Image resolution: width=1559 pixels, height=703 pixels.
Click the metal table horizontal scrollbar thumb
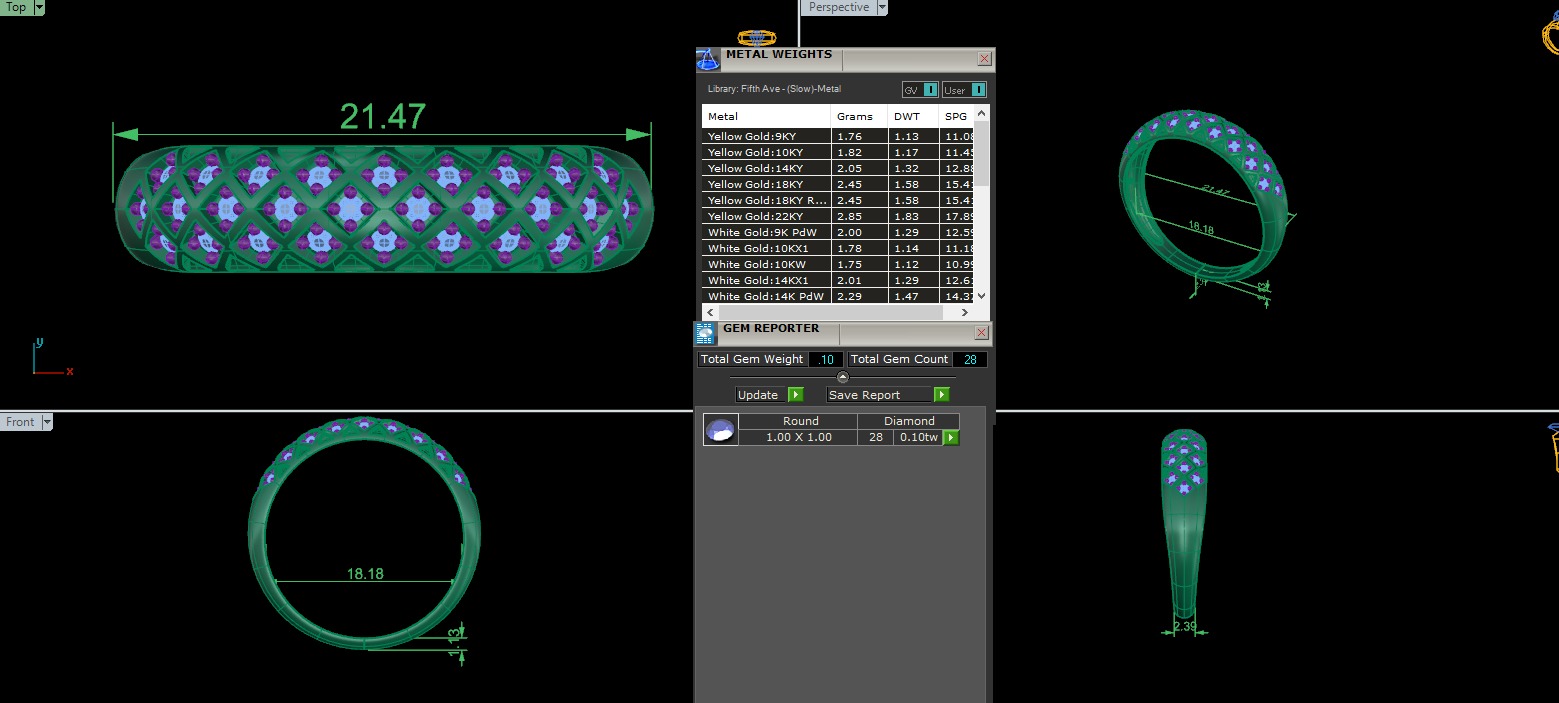coord(830,313)
